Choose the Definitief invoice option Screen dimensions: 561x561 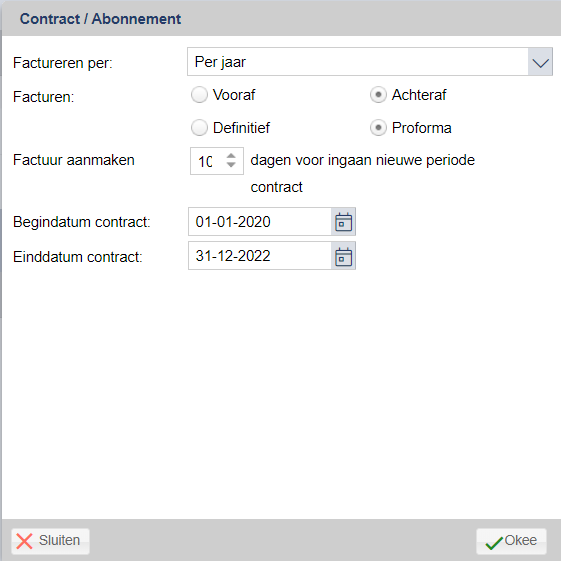click(199, 128)
